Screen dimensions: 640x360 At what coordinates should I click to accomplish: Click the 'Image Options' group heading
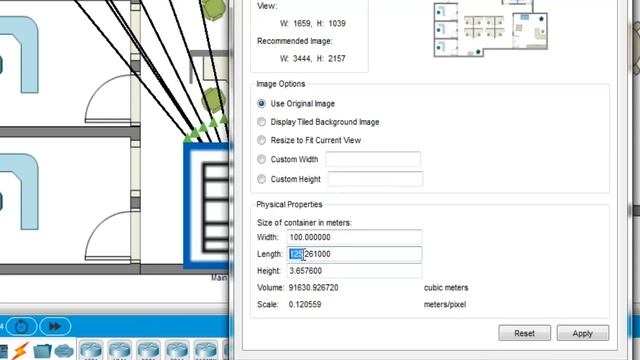tap(281, 84)
